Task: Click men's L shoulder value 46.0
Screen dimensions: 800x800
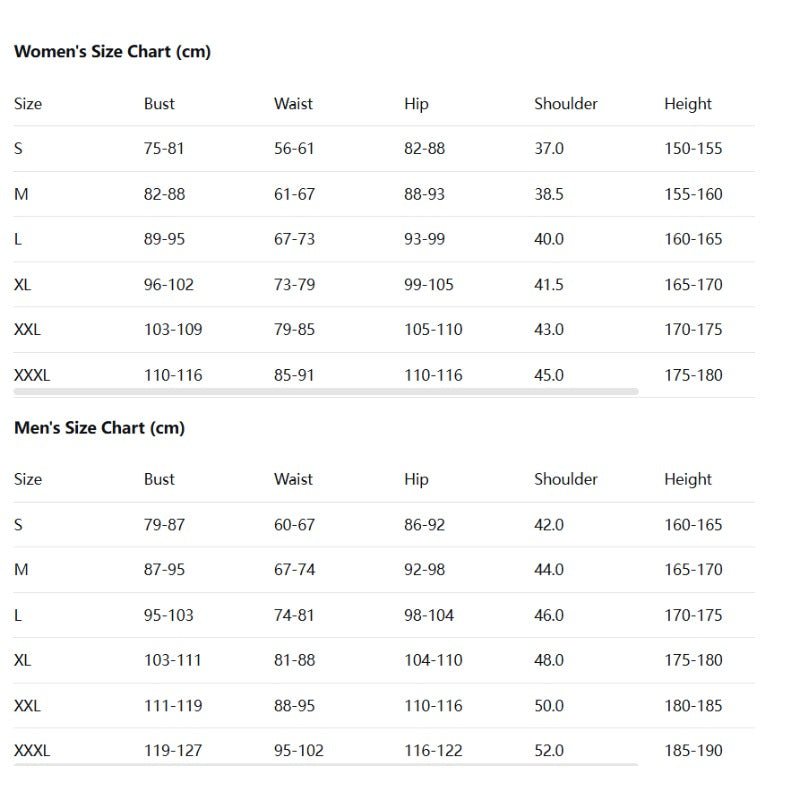Action: click(549, 616)
